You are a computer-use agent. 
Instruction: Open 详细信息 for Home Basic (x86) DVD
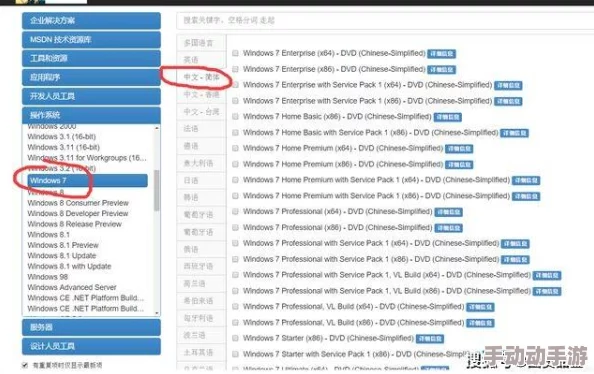click(447, 117)
